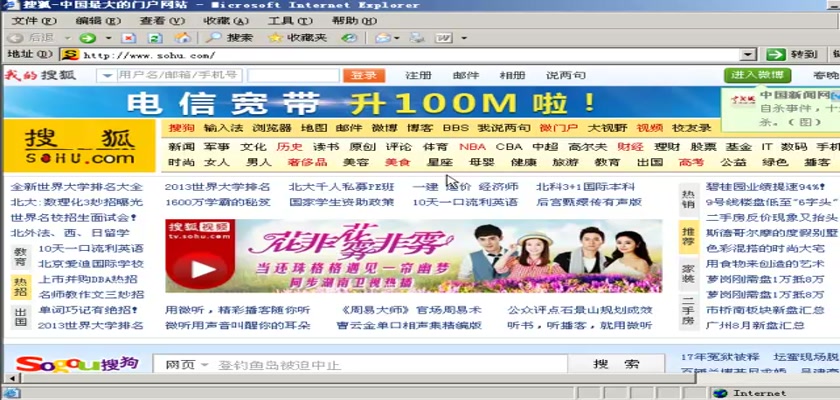Open the 微门户 link in nav
Viewport: 840px width, 400px height.
pos(558,128)
